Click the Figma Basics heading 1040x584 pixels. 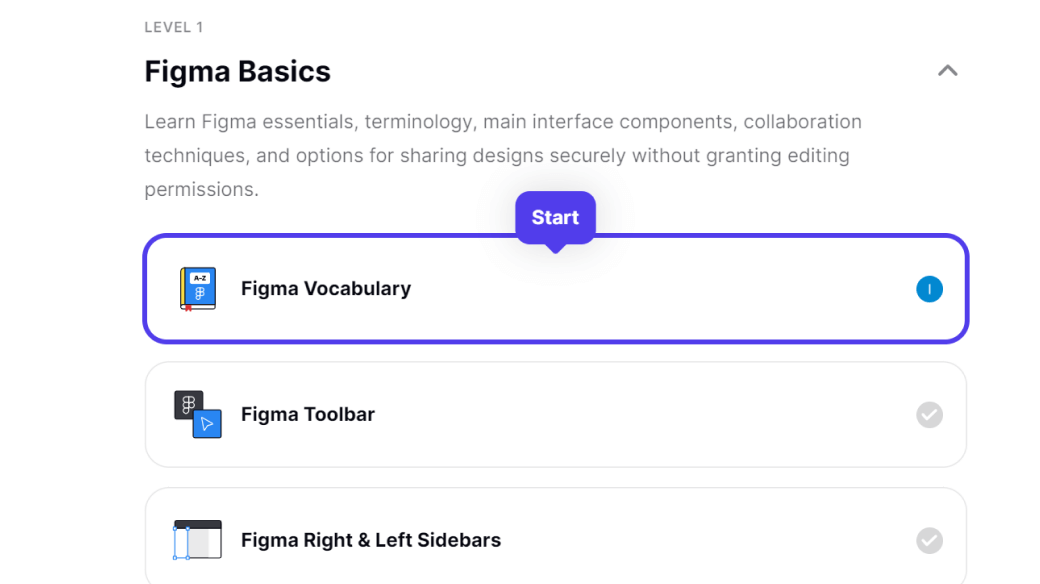[x=237, y=71]
